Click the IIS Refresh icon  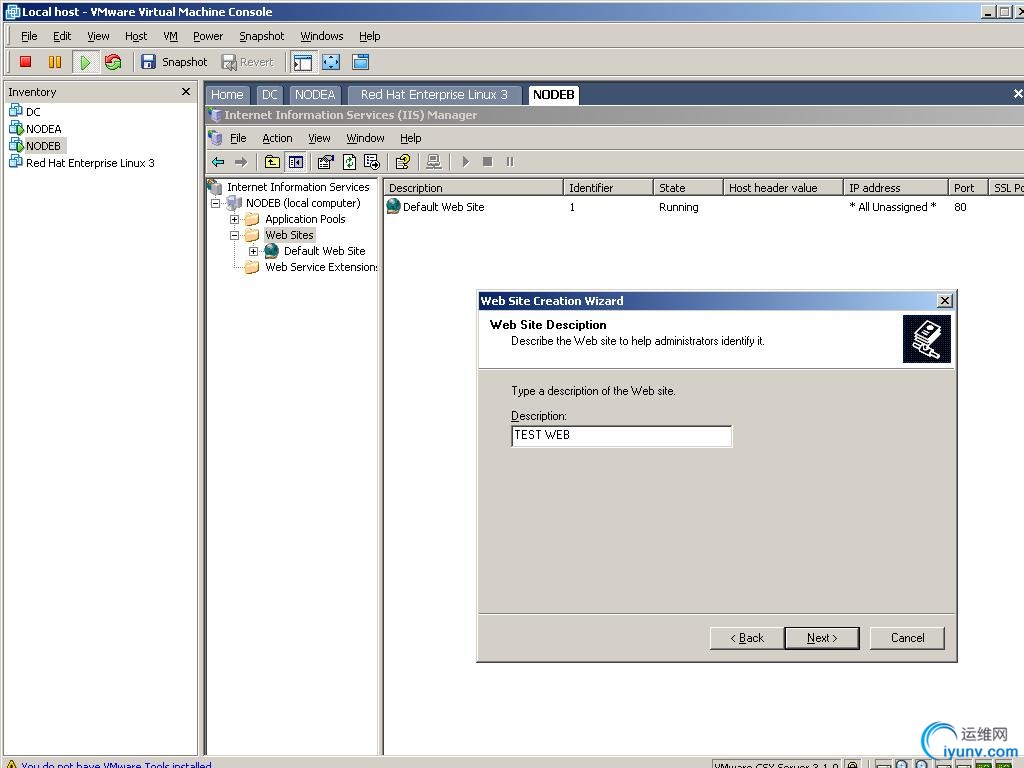(349, 161)
